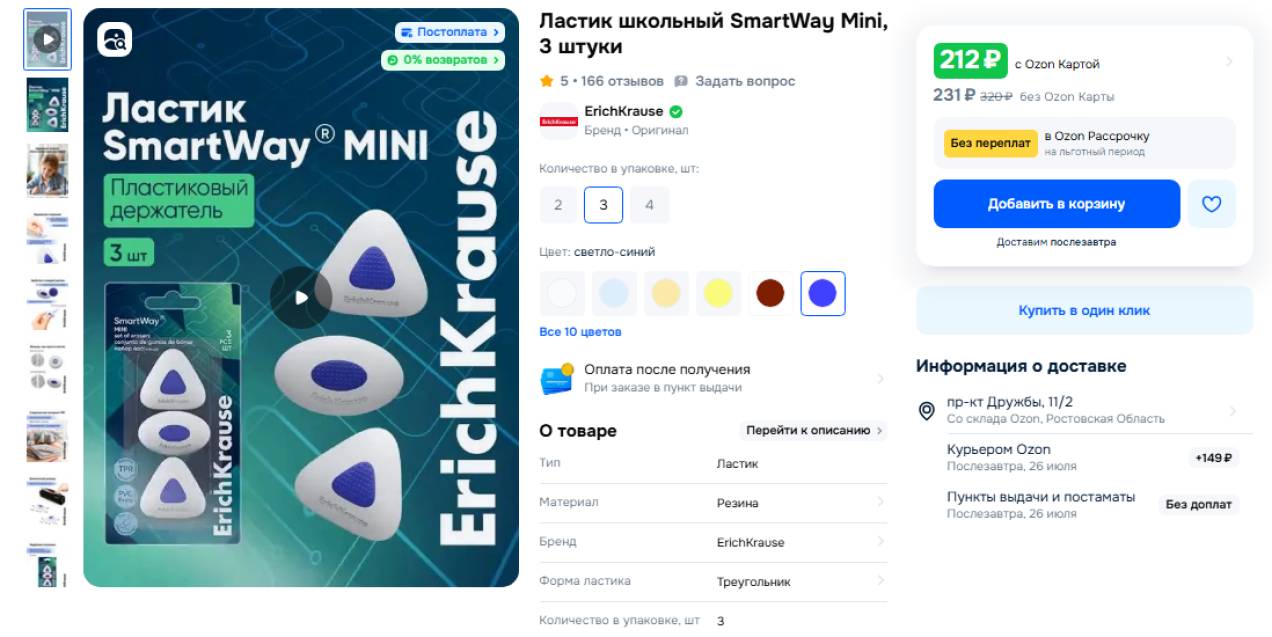
Task: Expand the Ozon Card price chevron
Action: tap(1229, 62)
